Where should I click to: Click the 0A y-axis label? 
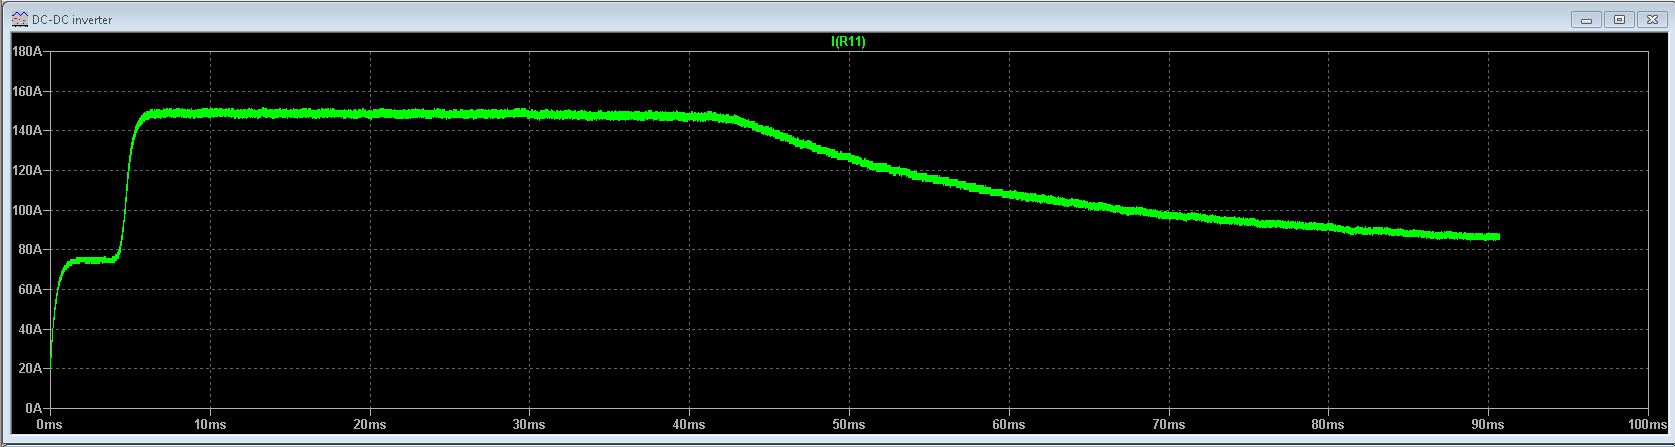pyautogui.click(x=33, y=409)
